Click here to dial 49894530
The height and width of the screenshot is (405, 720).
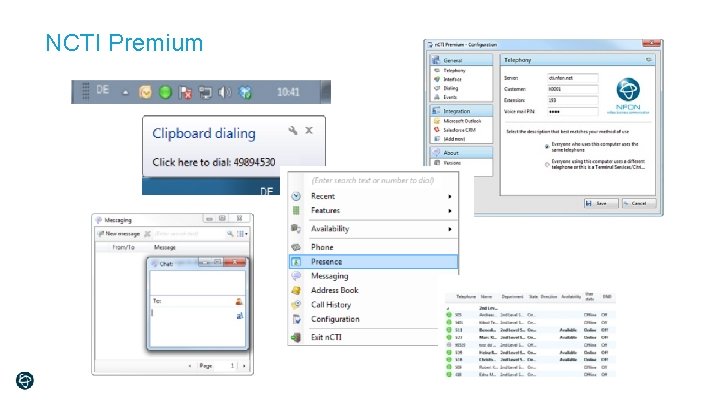[x=214, y=162]
